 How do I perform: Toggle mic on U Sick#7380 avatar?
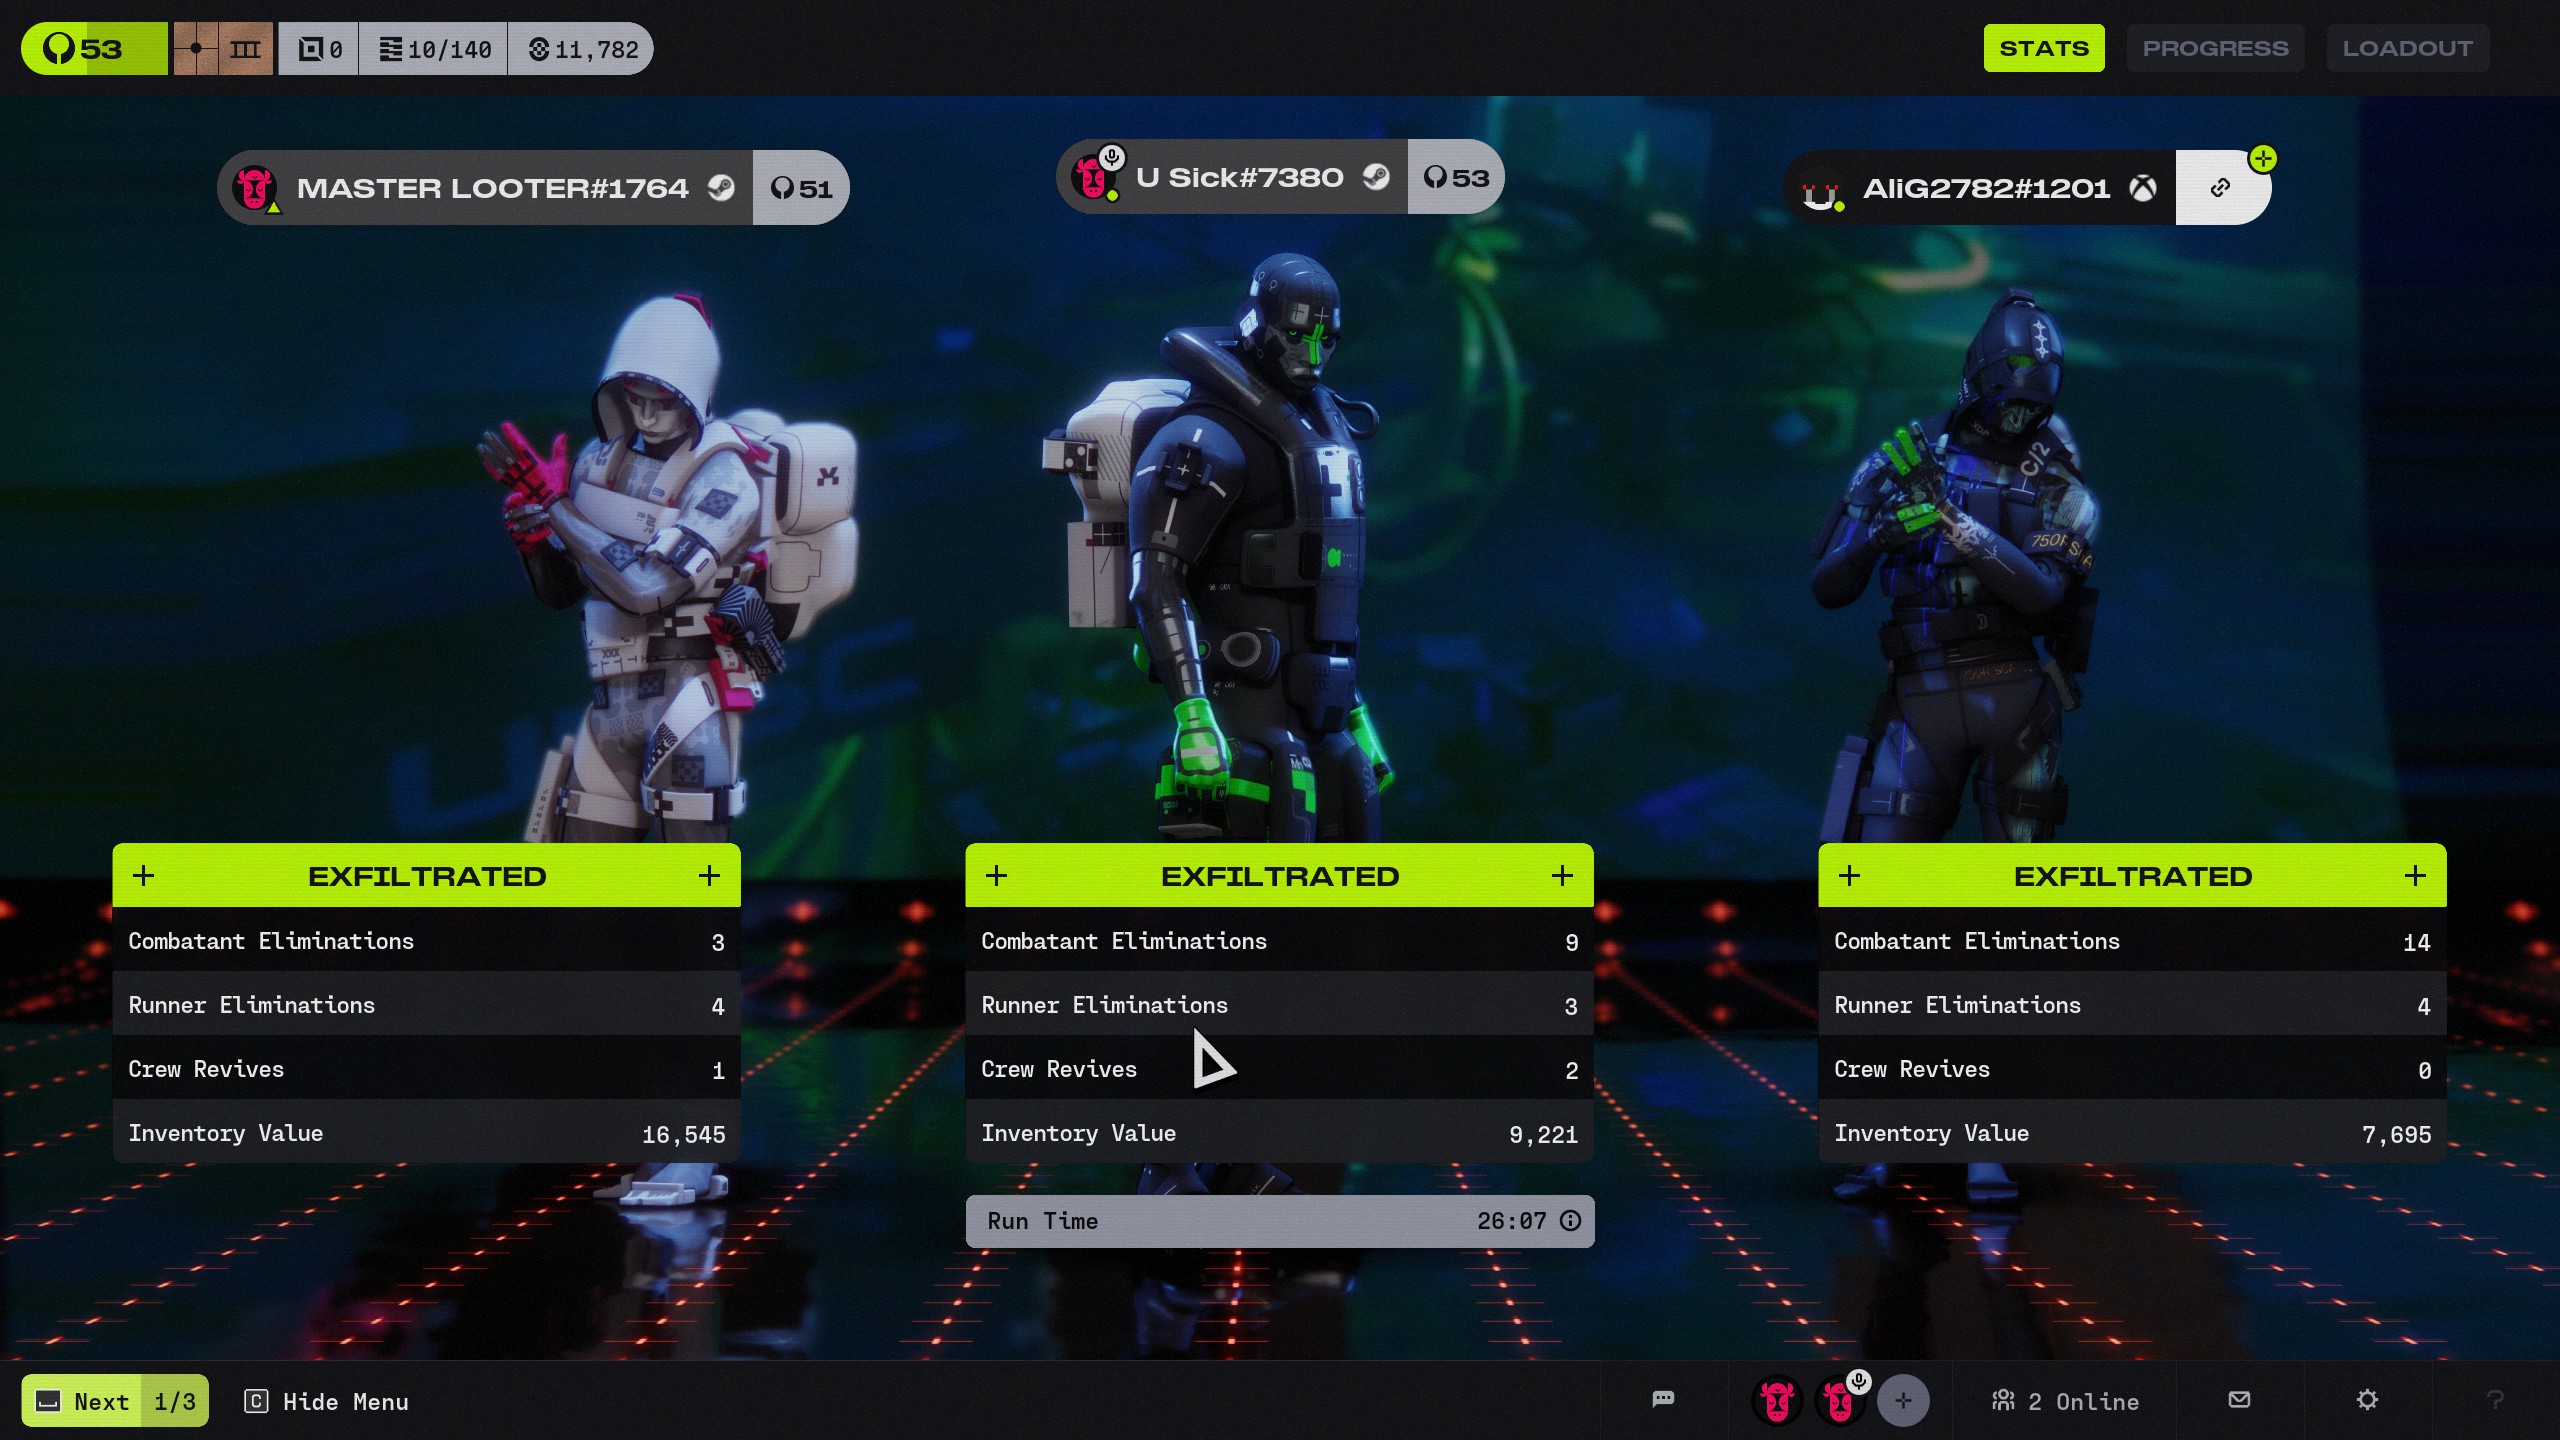pyautogui.click(x=1111, y=157)
